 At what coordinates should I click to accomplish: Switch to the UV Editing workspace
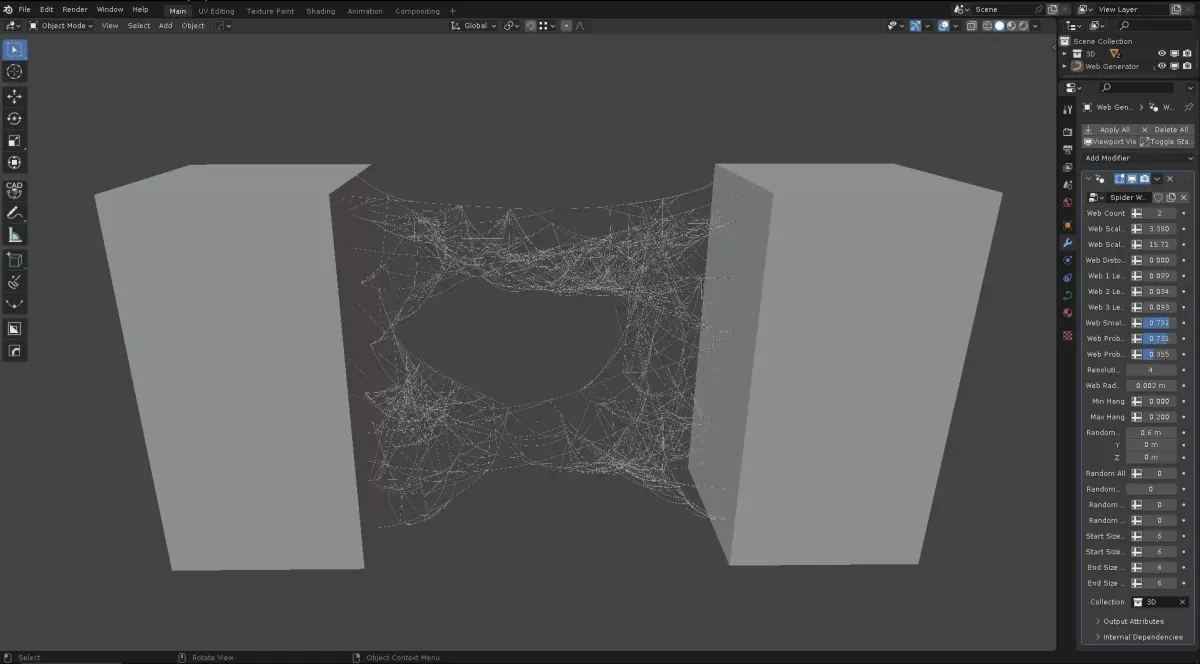(x=216, y=11)
